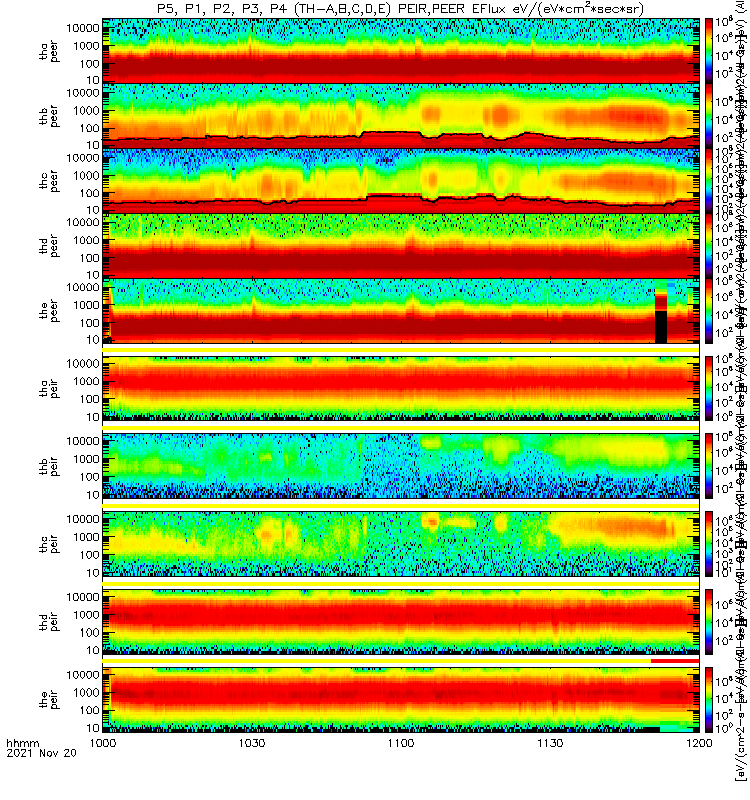Click the thb peir ion spectrogram panel
750x800 pixels.
401,466
